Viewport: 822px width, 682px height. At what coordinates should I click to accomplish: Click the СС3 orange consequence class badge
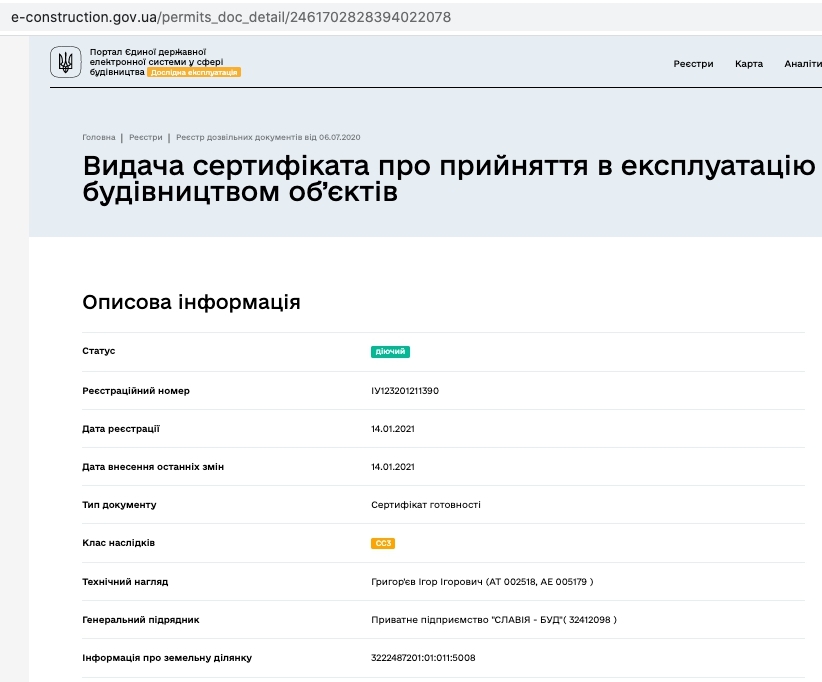[383, 543]
